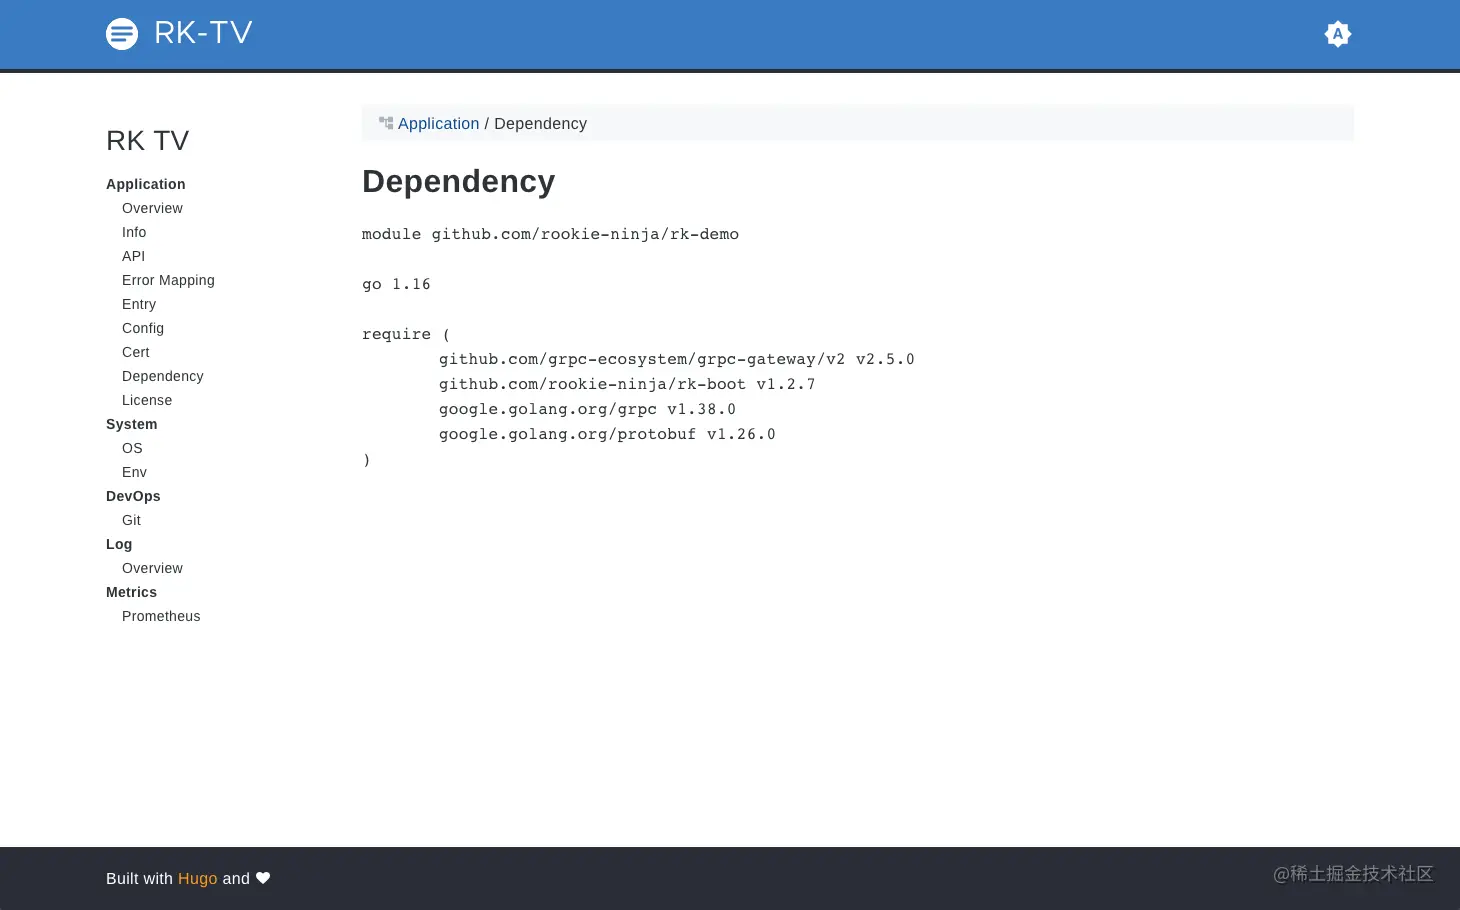Click the Built with footer text
The height and width of the screenshot is (910, 1460).
click(139, 878)
